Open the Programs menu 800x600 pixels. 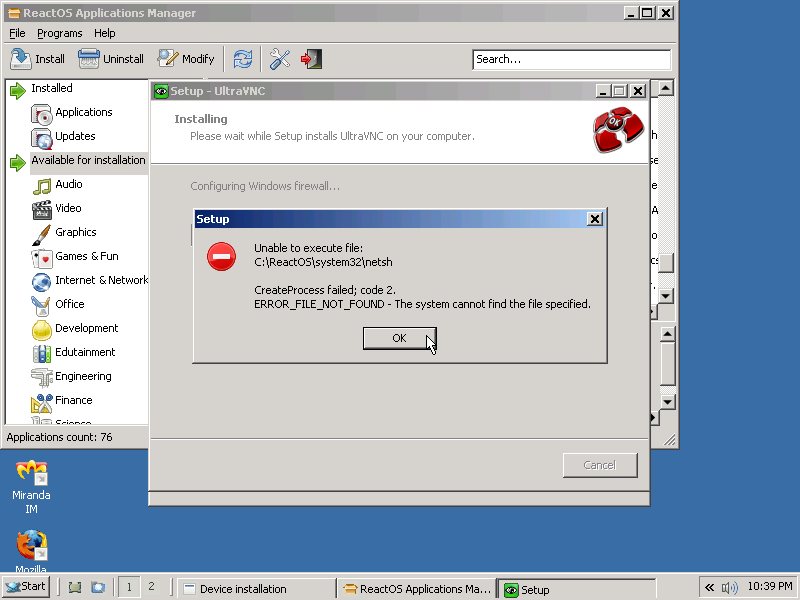(x=60, y=33)
